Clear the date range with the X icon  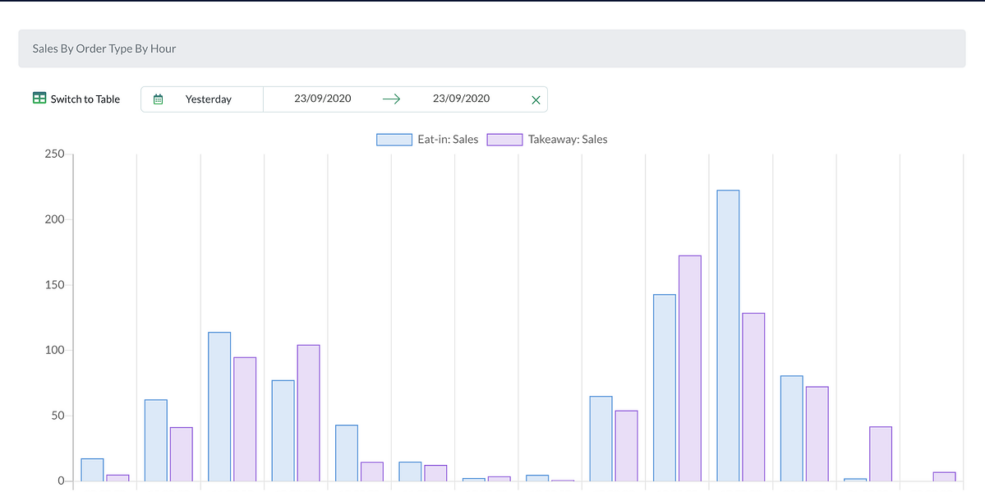click(535, 100)
